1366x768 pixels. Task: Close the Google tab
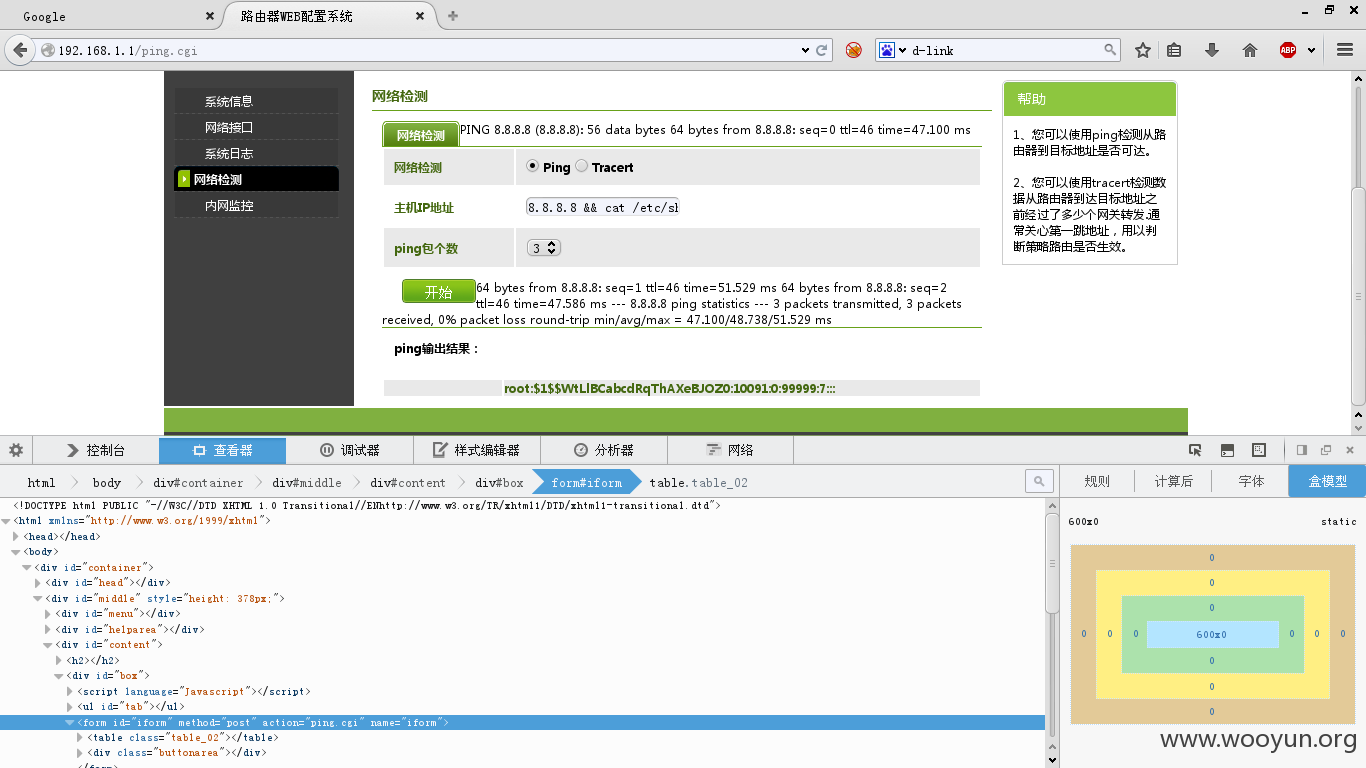click(209, 16)
